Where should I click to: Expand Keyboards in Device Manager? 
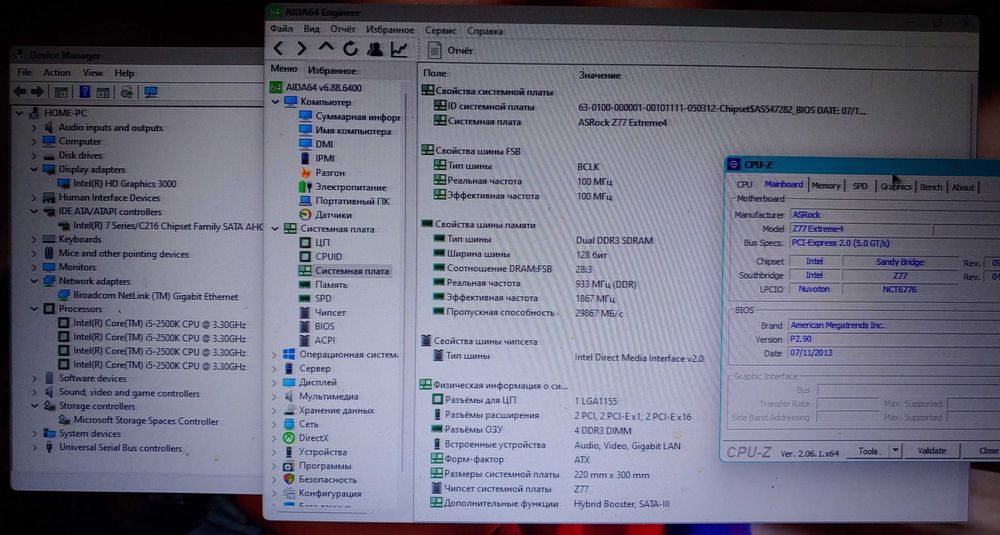click(x=34, y=240)
